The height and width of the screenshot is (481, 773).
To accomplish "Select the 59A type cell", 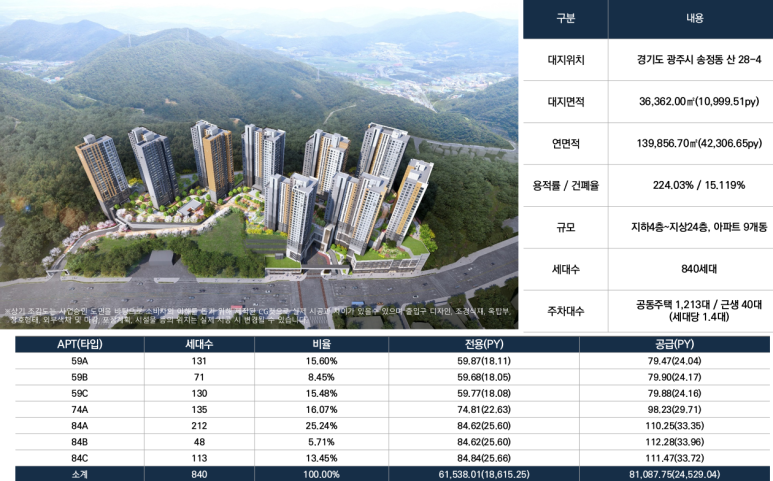I will pos(79,361).
